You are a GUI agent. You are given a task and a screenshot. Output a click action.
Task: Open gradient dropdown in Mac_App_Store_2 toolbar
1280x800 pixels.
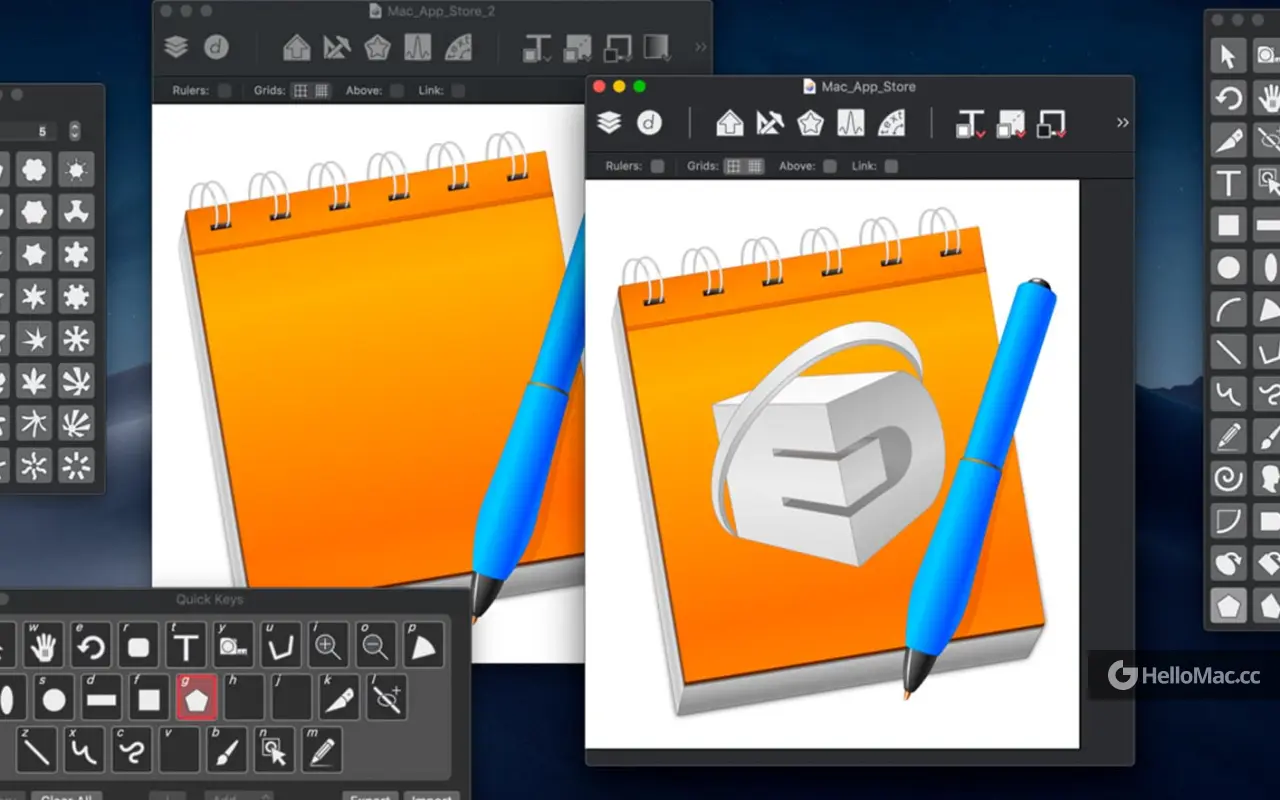point(658,48)
